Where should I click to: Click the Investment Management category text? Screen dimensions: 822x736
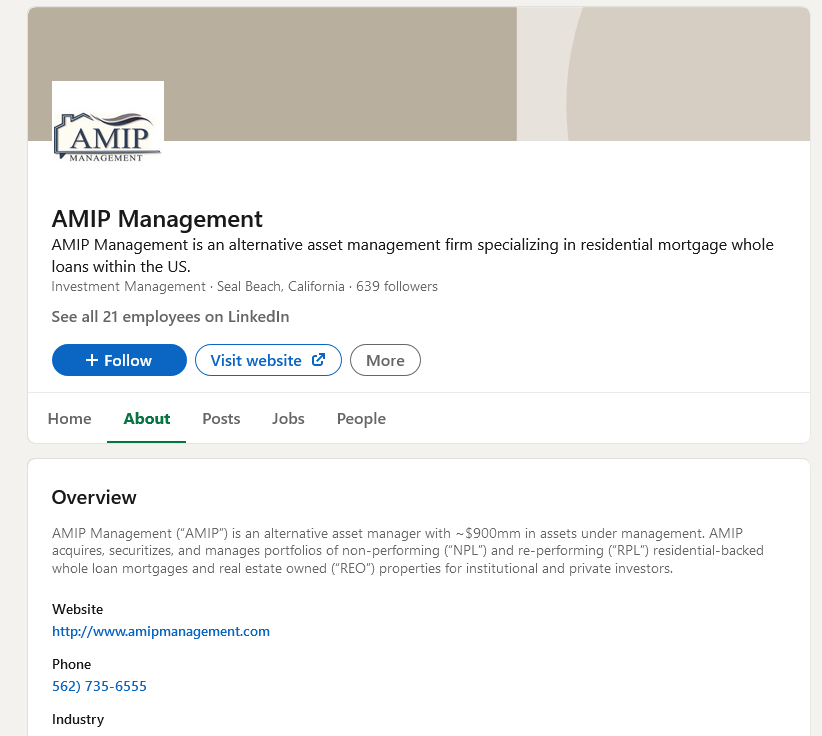(x=128, y=286)
